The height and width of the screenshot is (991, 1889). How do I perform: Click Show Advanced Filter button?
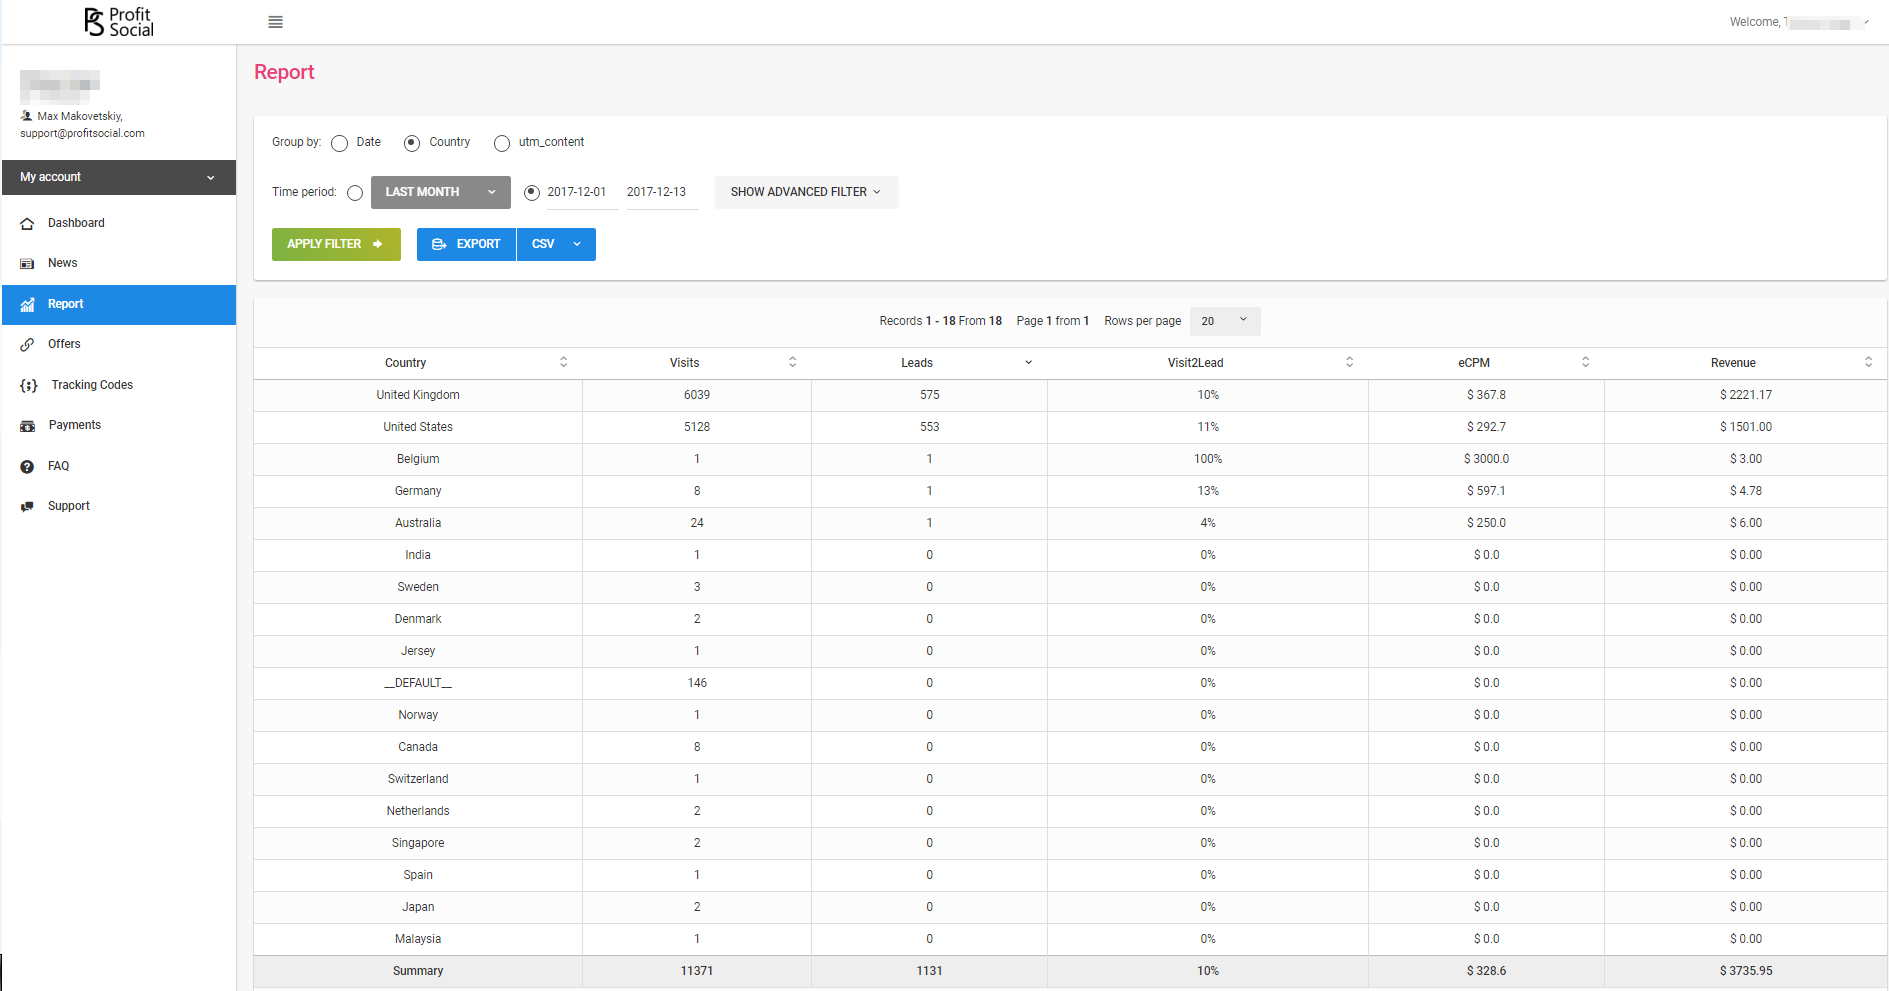click(806, 192)
